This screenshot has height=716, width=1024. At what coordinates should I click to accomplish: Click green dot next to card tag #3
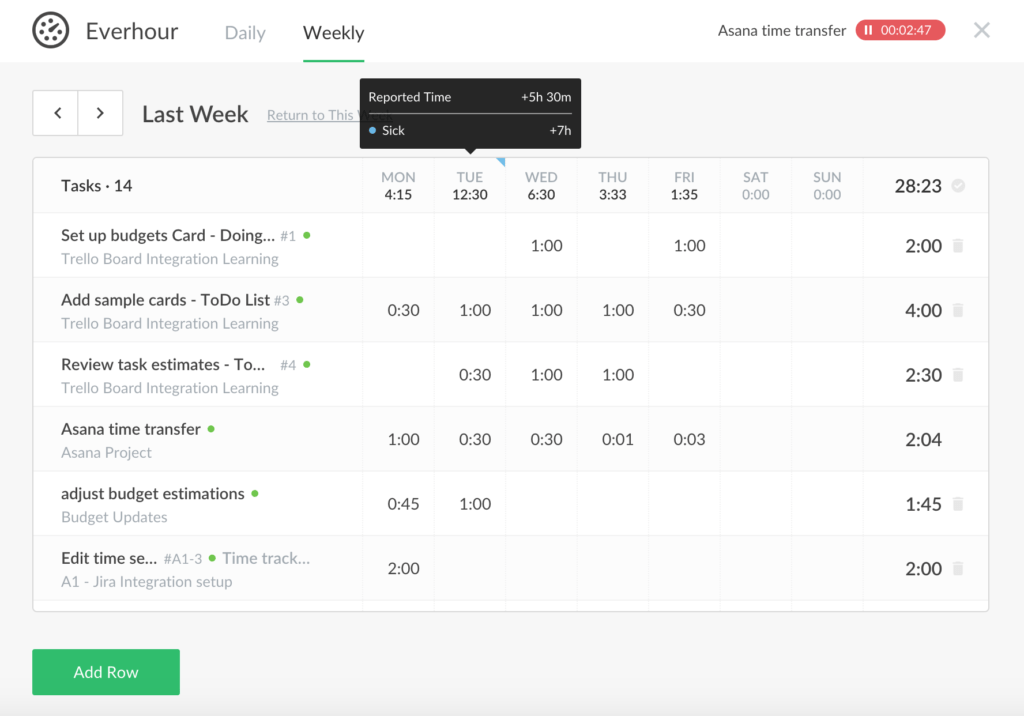tap(300, 300)
